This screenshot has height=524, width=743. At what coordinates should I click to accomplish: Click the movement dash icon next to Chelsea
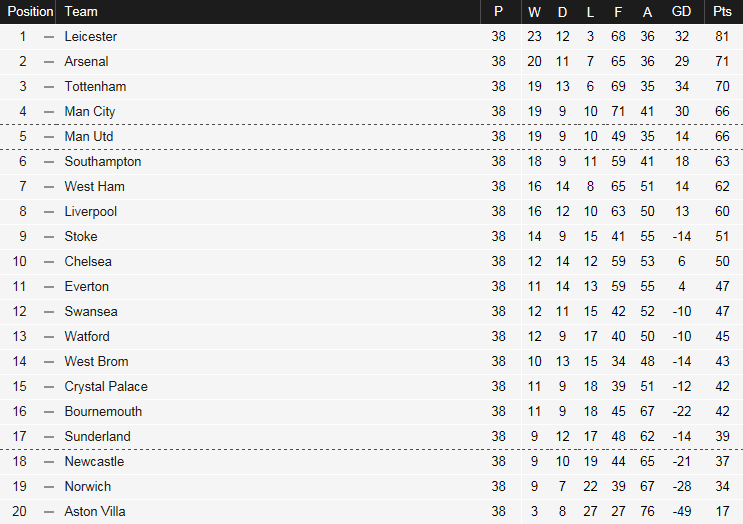(x=49, y=261)
